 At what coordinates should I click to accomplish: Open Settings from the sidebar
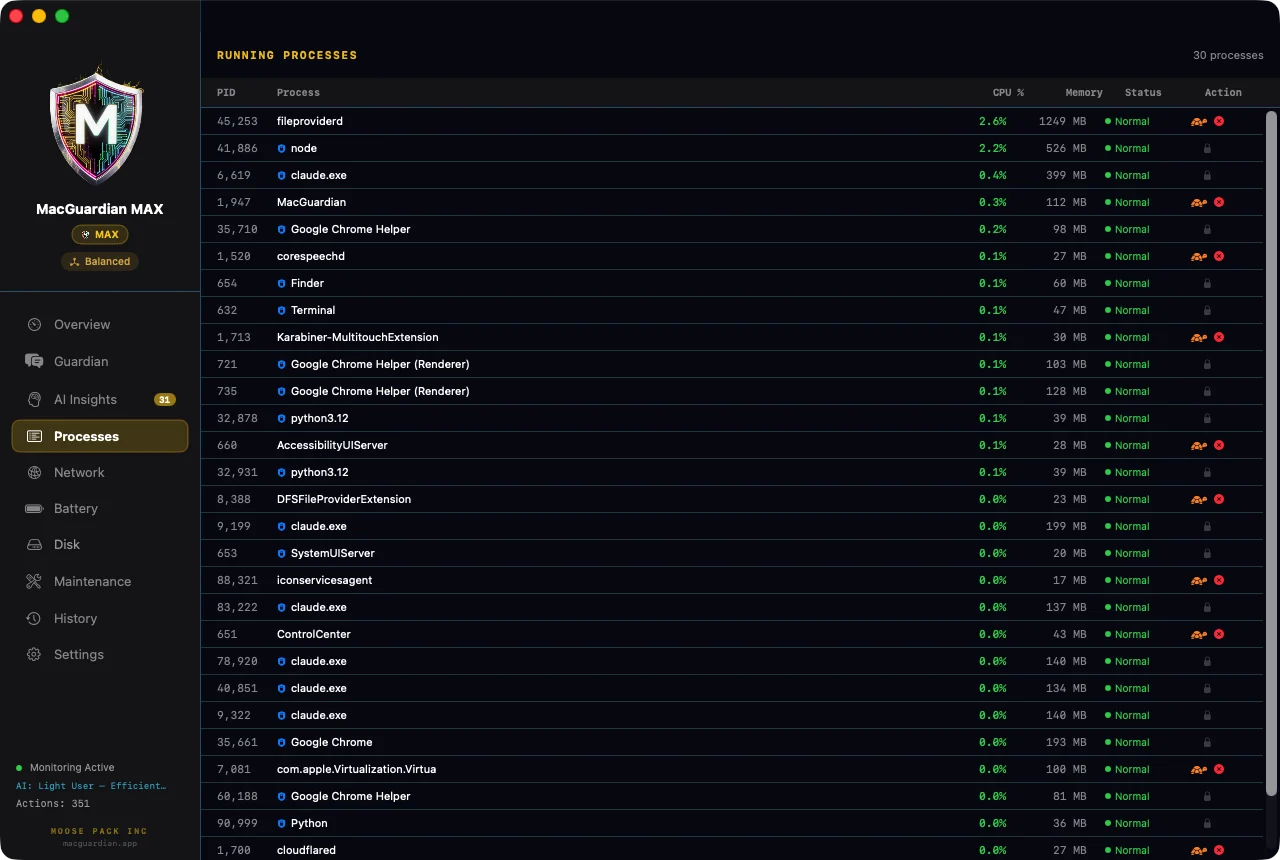[x=100, y=655]
